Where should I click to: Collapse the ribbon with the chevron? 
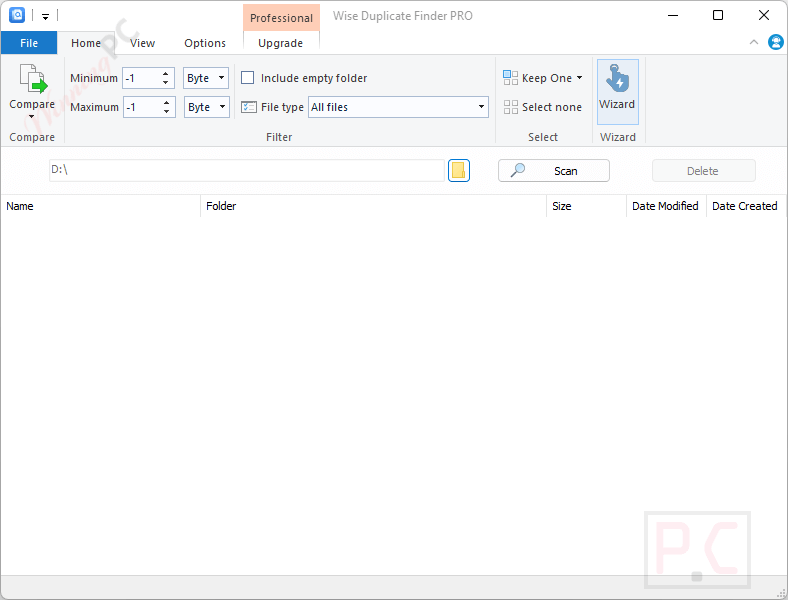[754, 42]
